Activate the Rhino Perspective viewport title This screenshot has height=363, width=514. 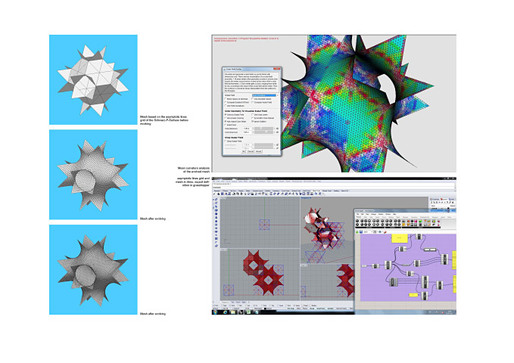point(306,198)
